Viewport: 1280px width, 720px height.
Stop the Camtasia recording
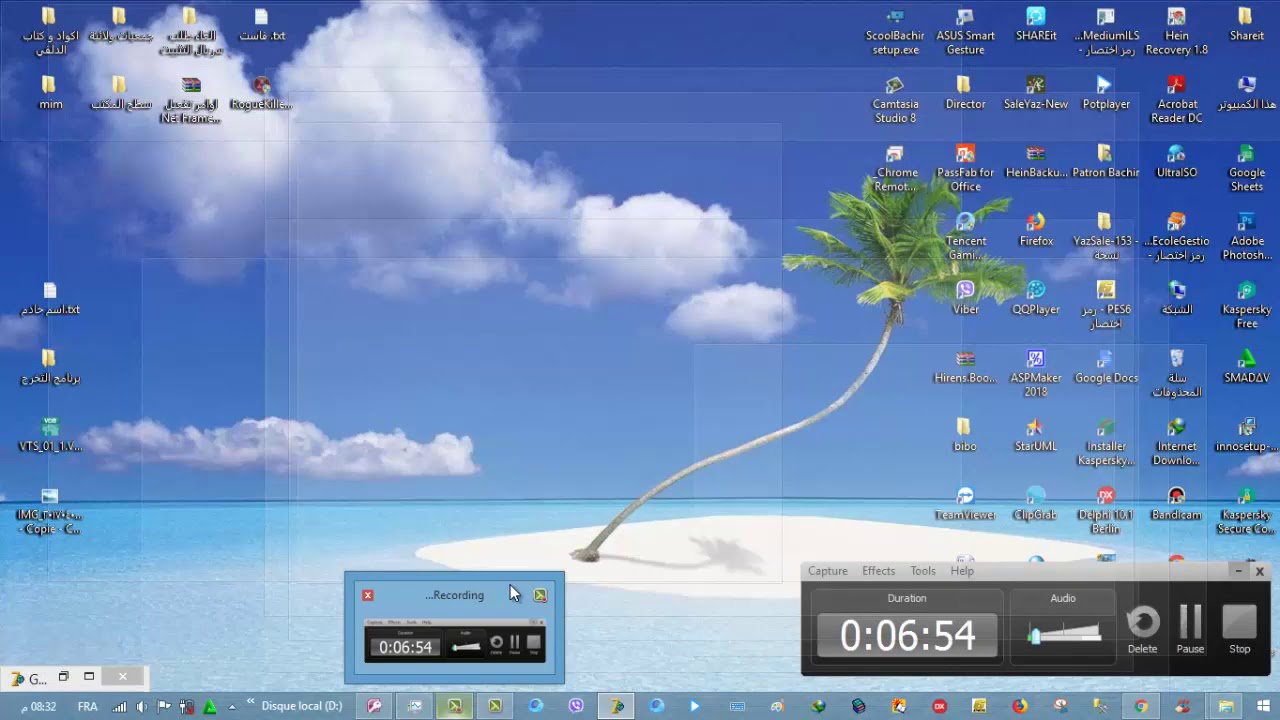pos(1240,630)
